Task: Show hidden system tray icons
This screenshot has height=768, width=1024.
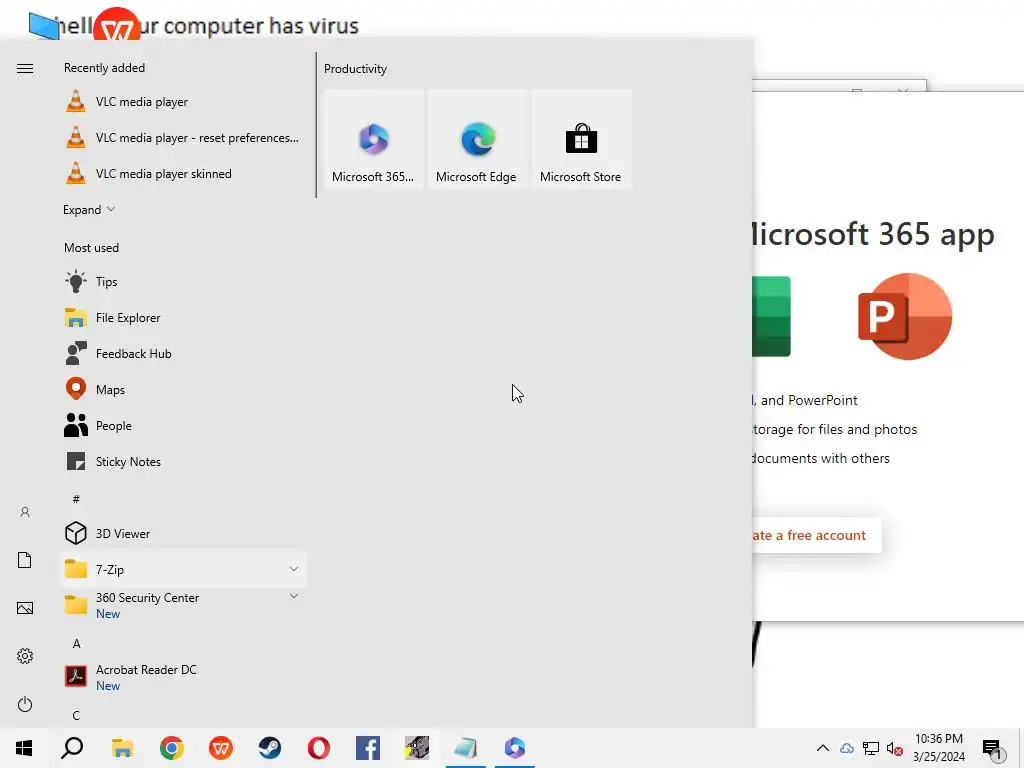Action: pos(823,748)
